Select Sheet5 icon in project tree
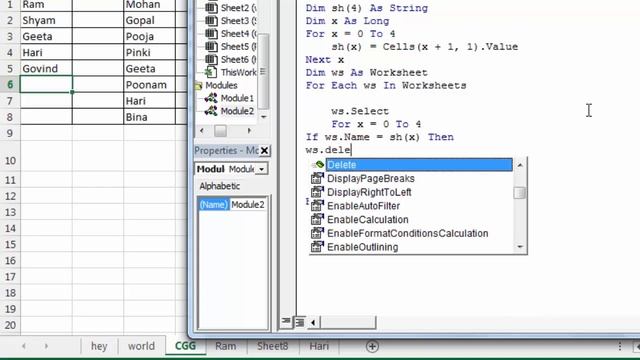 coord(211,47)
